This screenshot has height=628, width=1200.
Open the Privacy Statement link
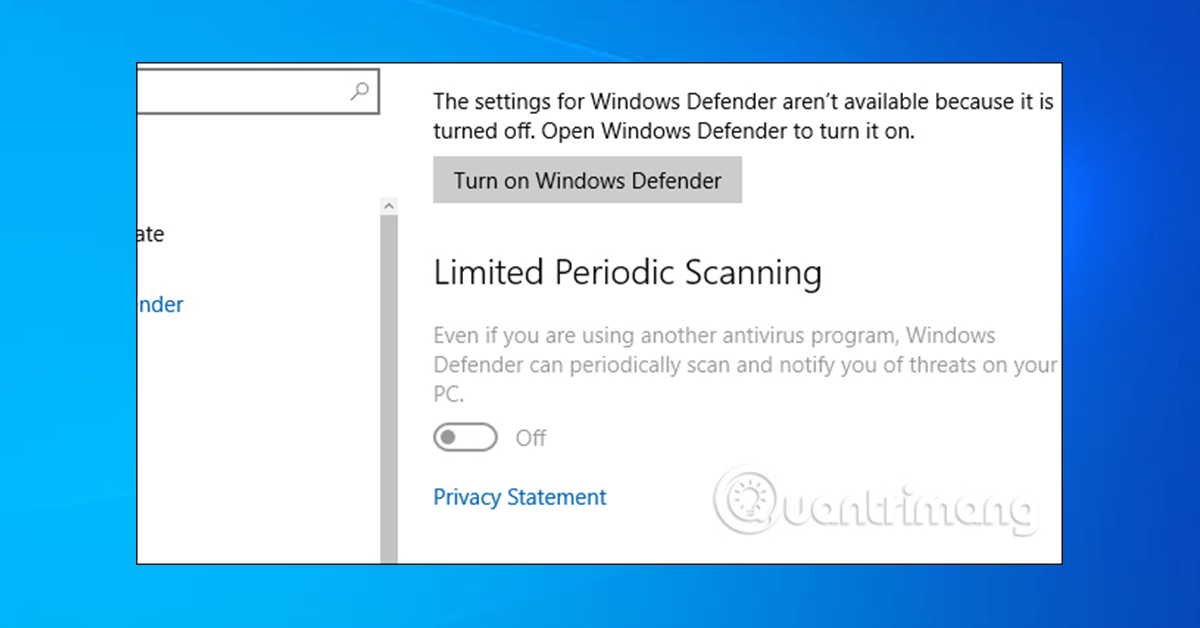click(x=520, y=497)
